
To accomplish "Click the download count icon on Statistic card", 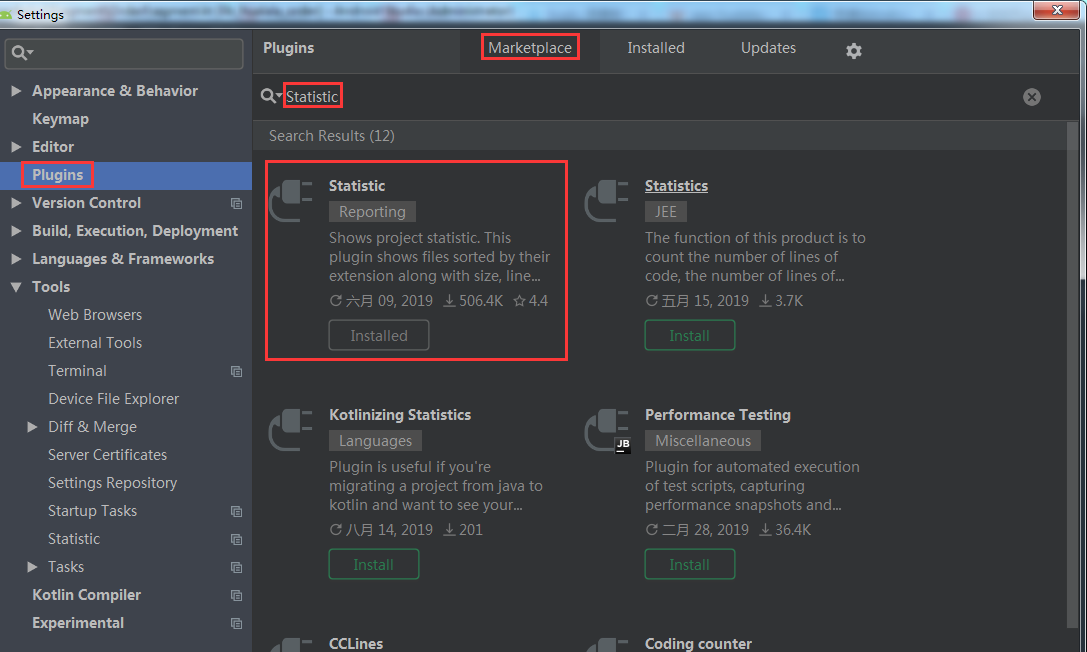I will (449, 301).
